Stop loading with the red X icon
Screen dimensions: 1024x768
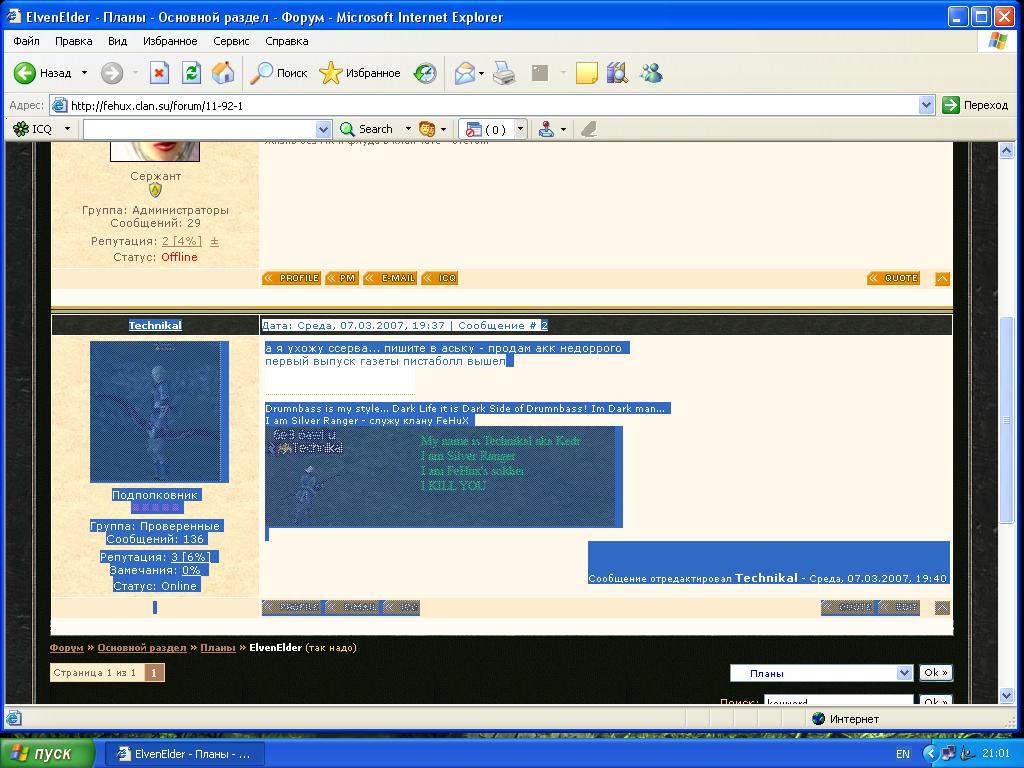[159, 73]
